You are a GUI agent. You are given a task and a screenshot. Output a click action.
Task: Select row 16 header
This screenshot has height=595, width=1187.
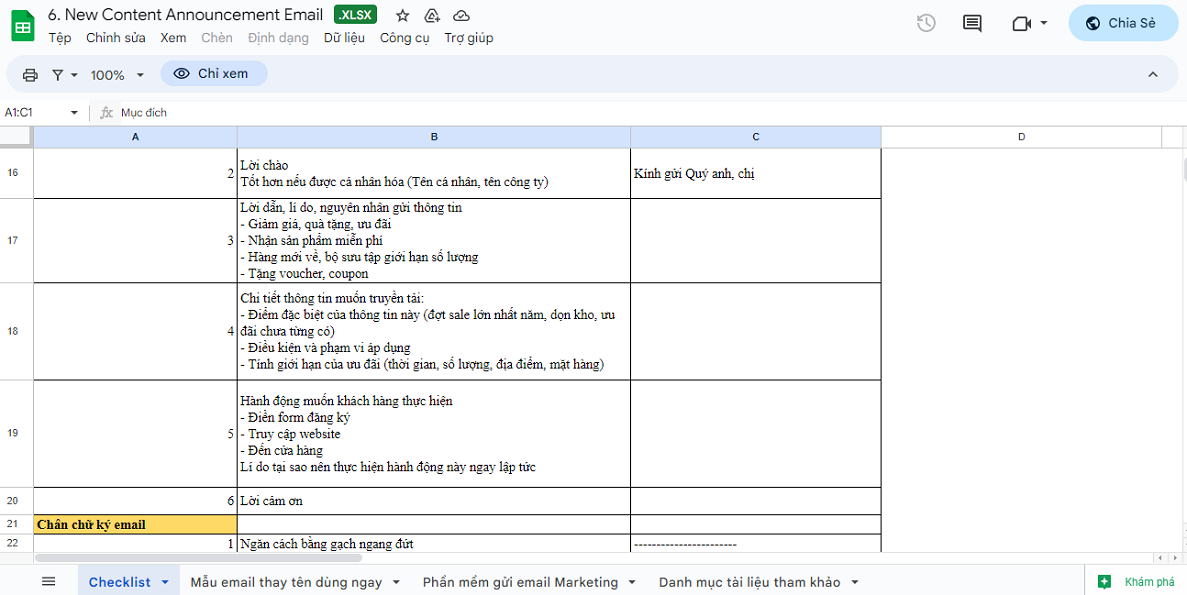pos(16,173)
